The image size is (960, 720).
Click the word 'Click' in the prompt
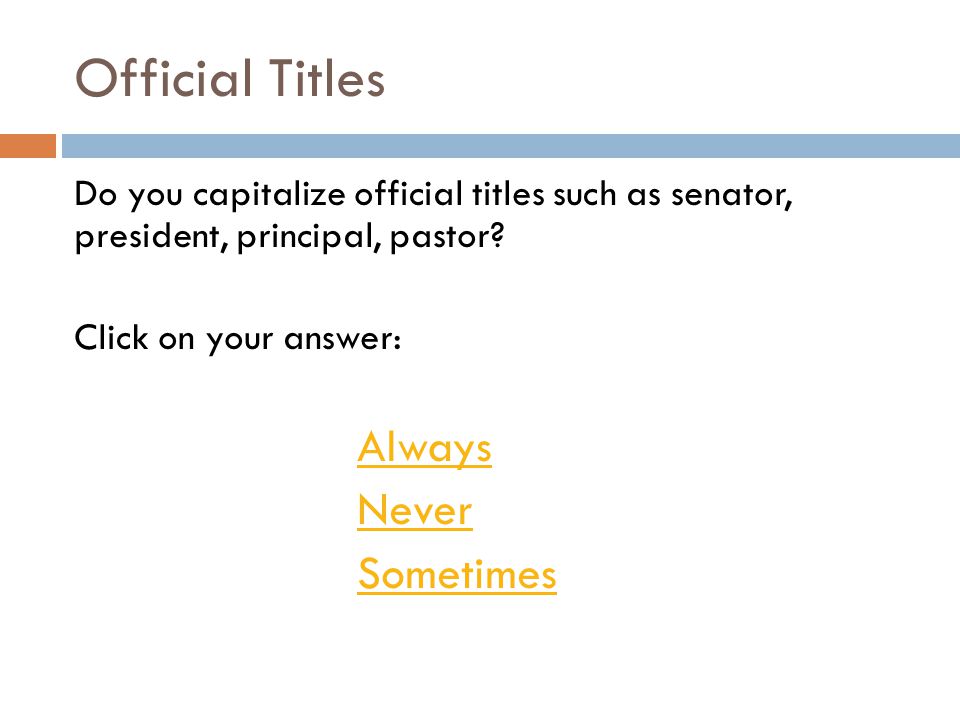tap(111, 337)
